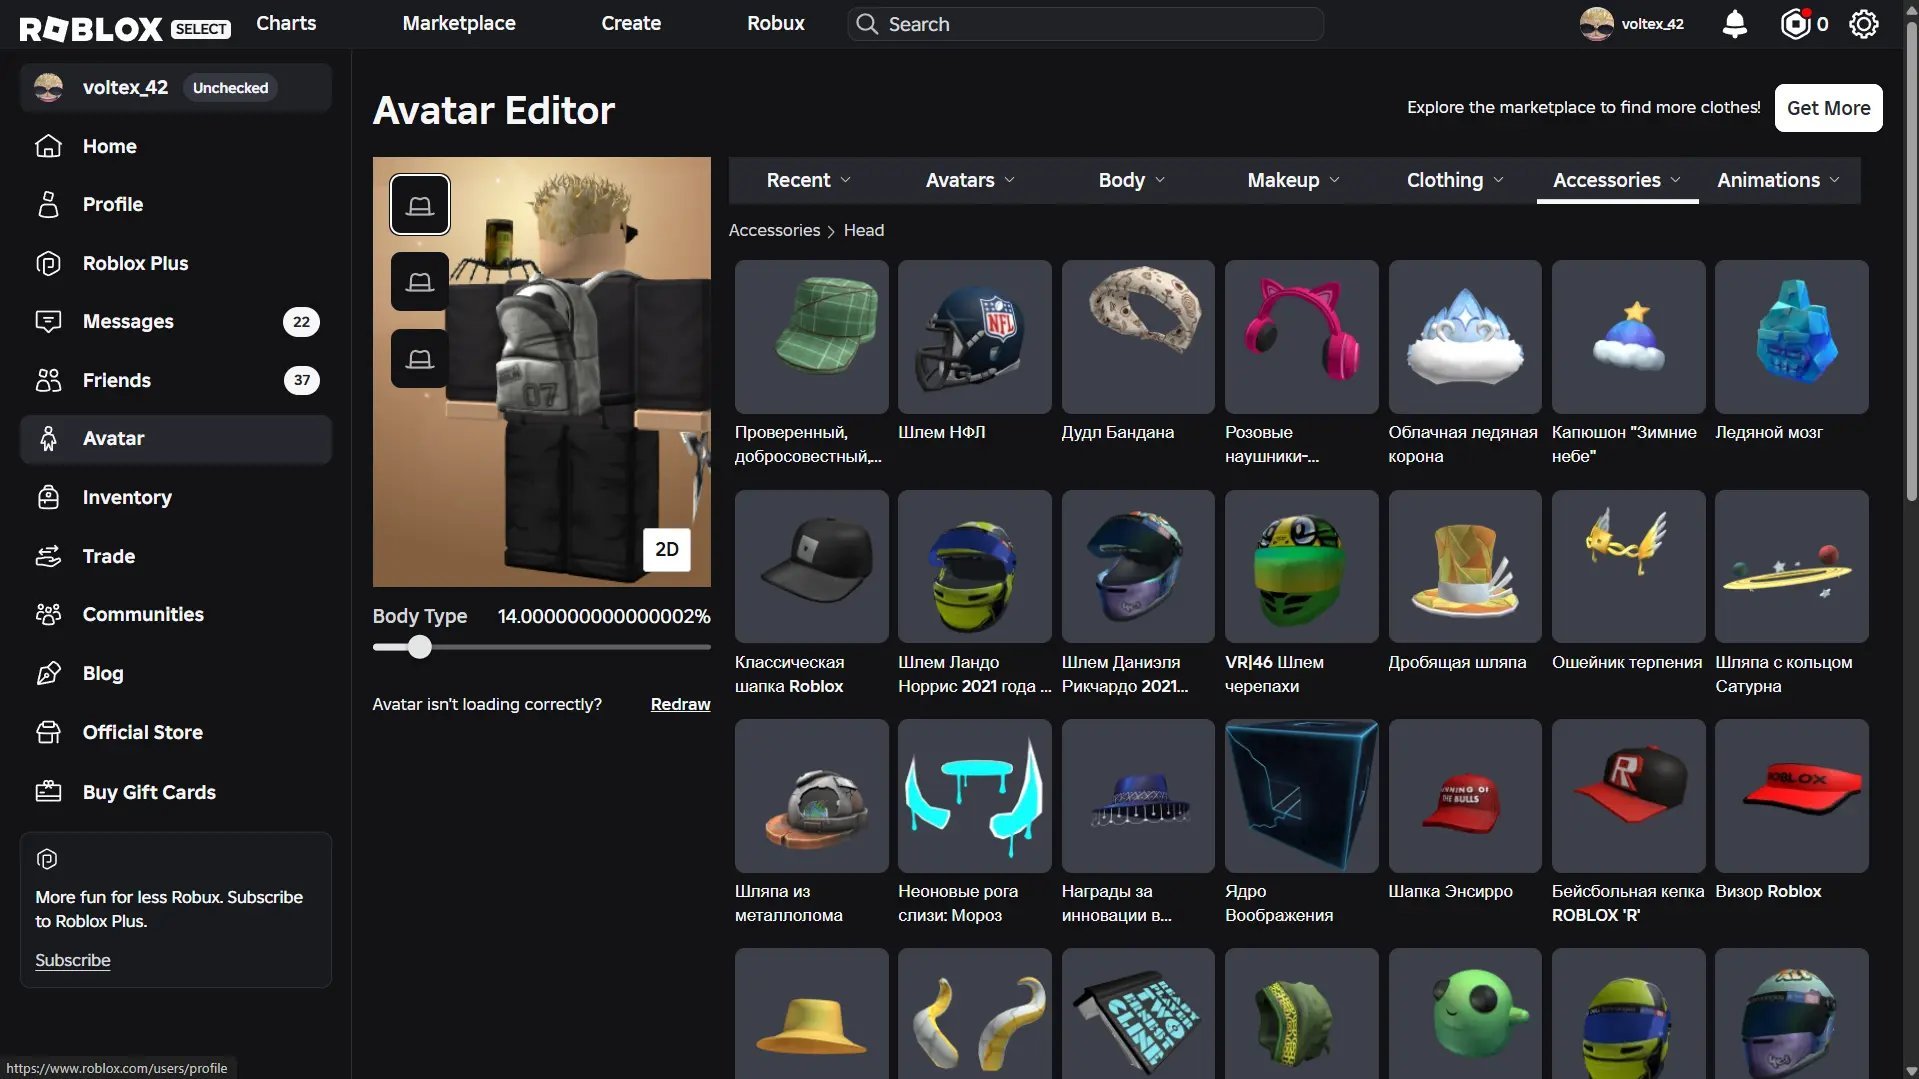The image size is (1919, 1079).
Task: Click the search magnifier icon
Action: tap(867, 24)
